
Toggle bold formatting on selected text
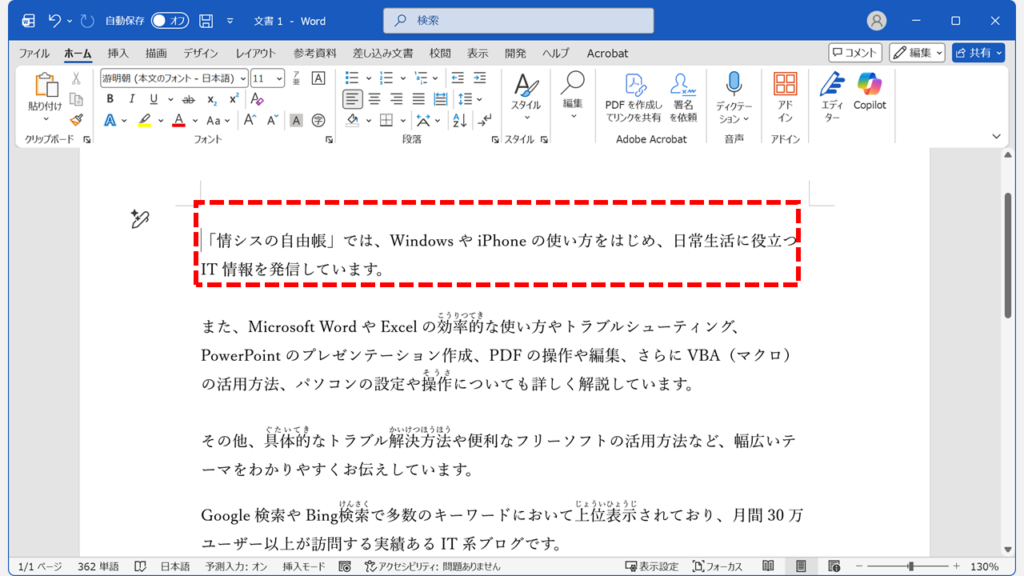click(x=111, y=98)
